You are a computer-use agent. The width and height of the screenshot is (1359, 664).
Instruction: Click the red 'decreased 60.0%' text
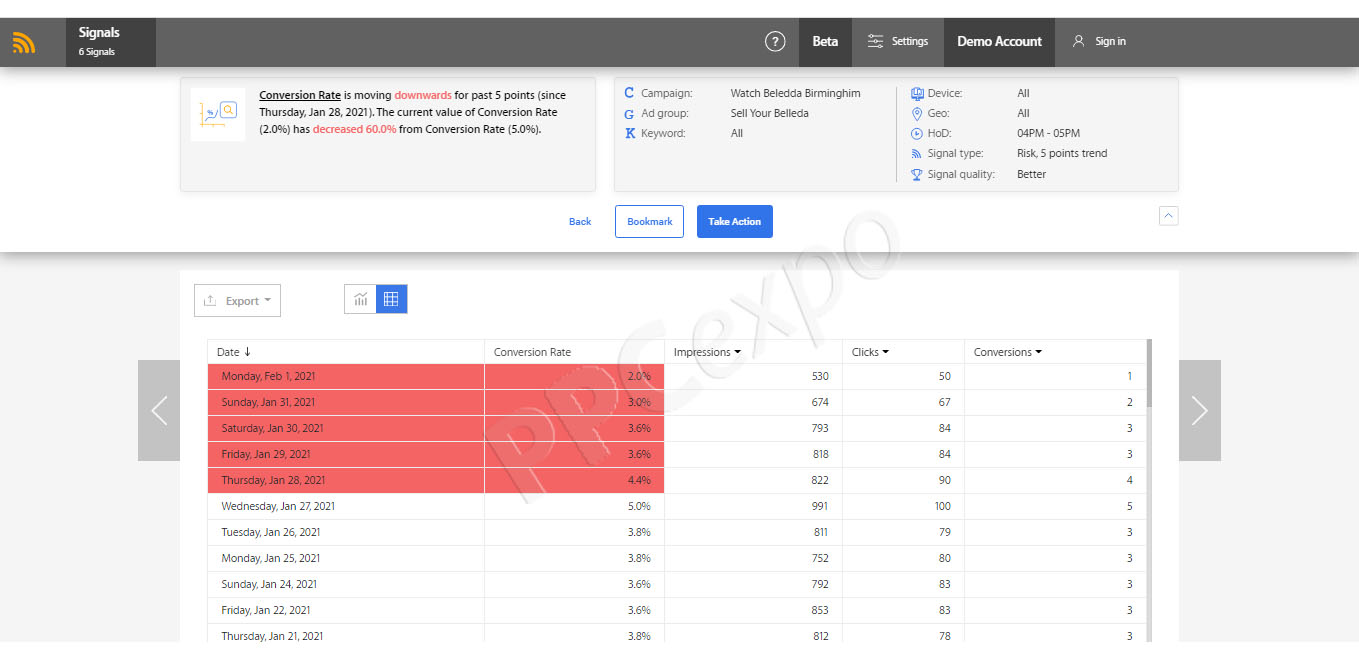coord(354,129)
